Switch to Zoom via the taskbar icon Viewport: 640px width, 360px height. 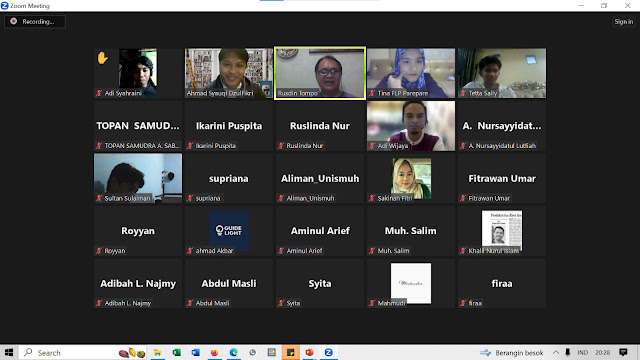click(x=329, y=352)
